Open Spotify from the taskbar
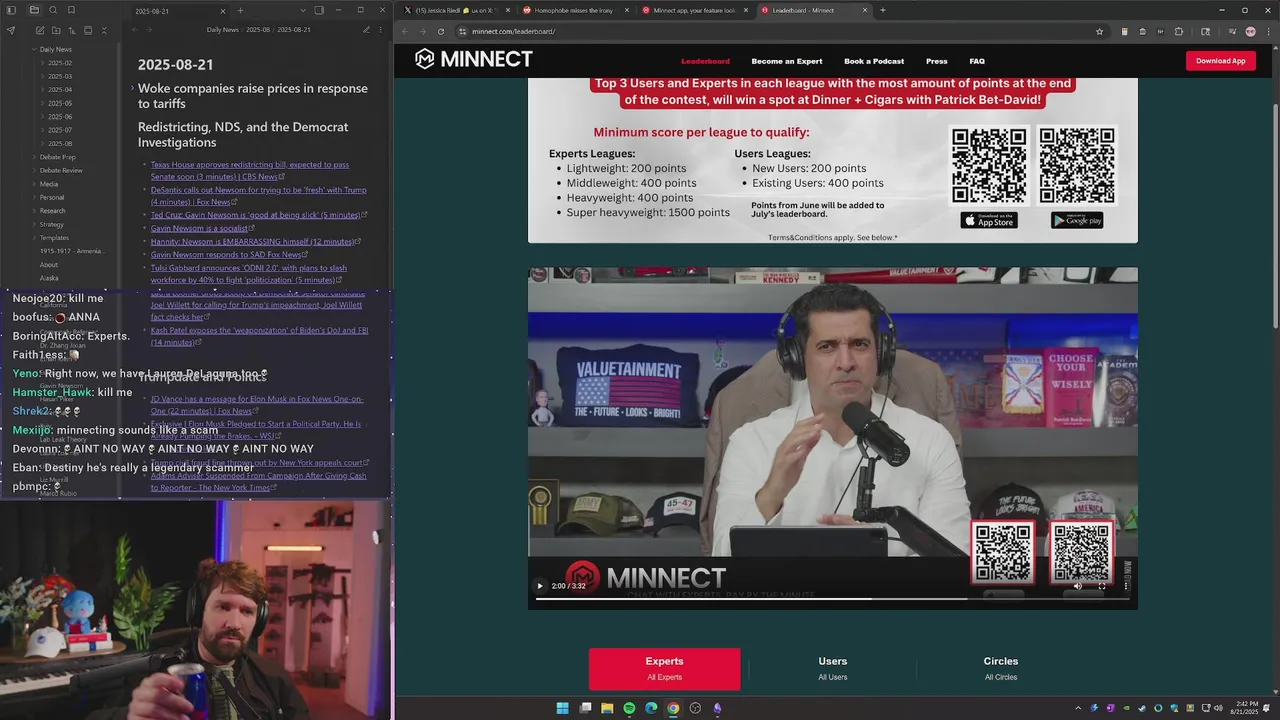Image resolution: width=1280 pixels, height=720 pixels. pyautogui.click(x=629, y=708)
